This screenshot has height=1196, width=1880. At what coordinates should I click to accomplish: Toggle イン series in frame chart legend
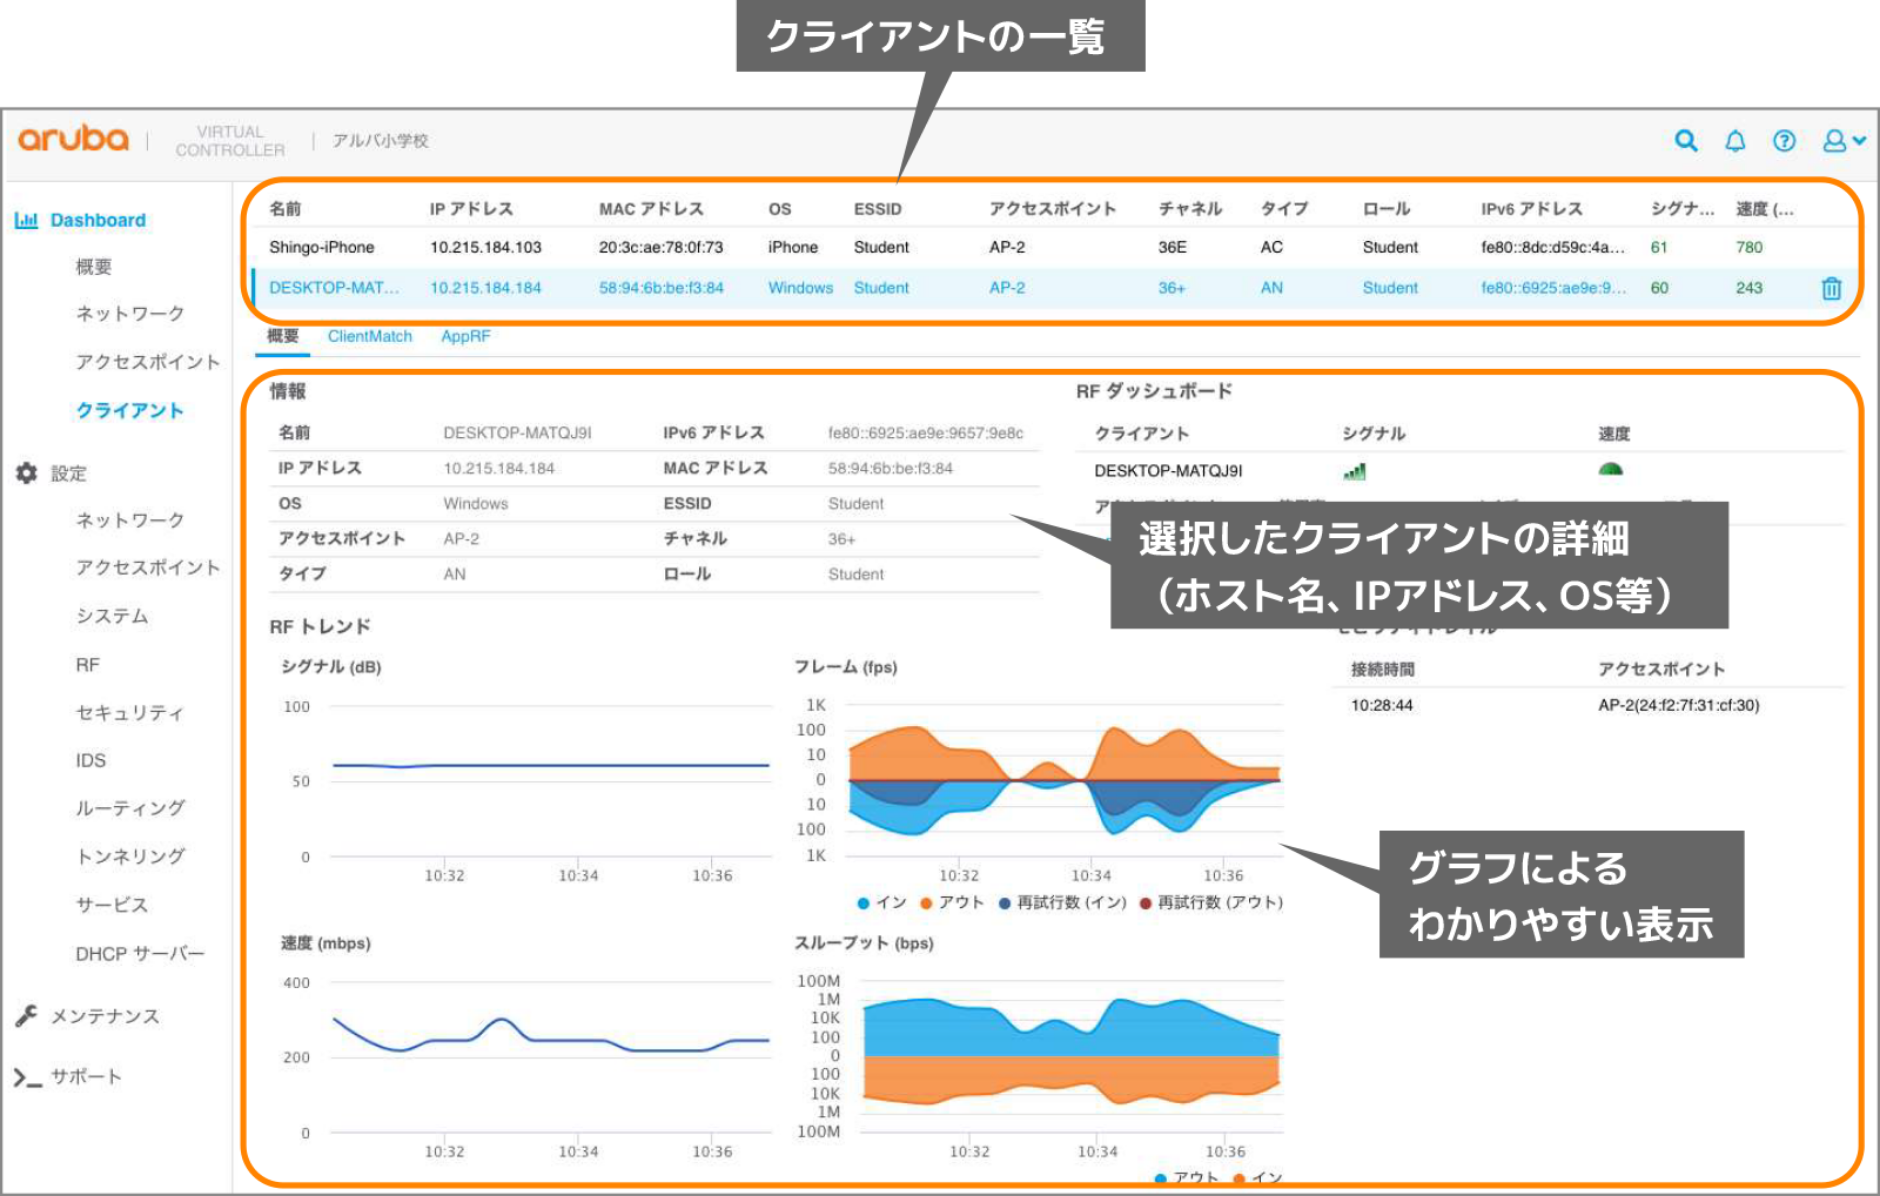point(882,902)
